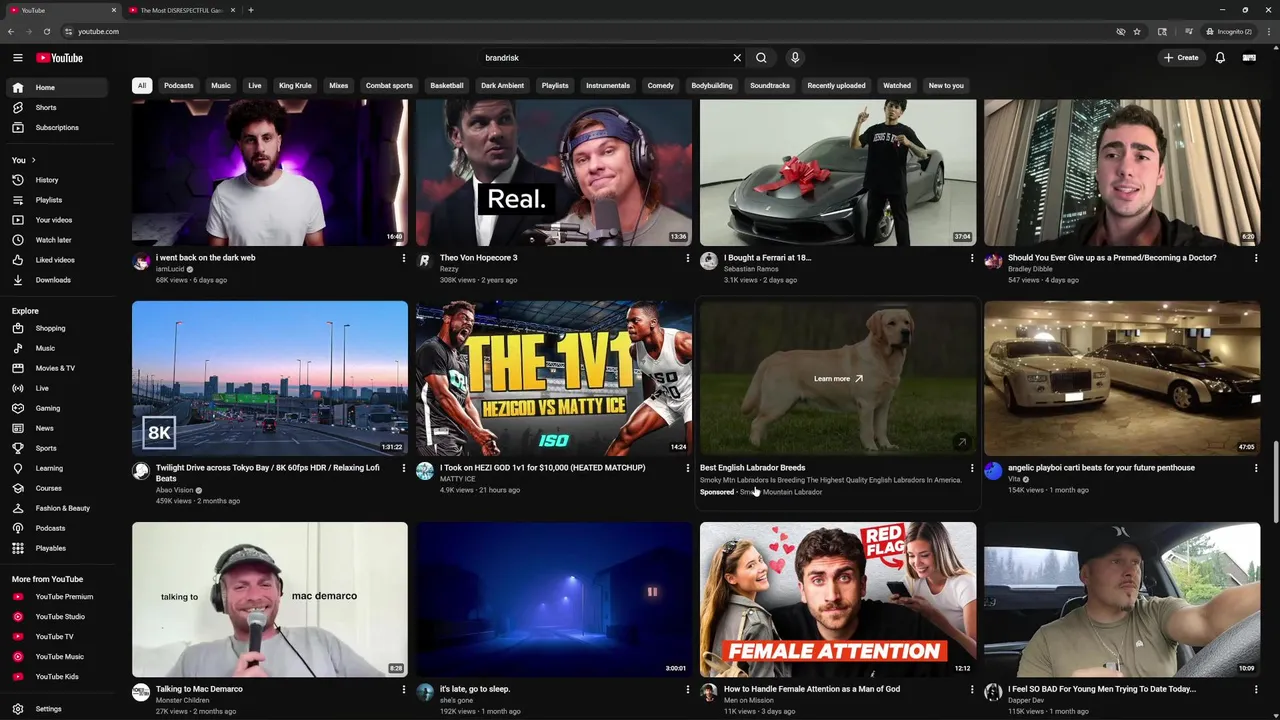Expand the You section chevron
This screenshot has height=720, width=1280.
33,160
